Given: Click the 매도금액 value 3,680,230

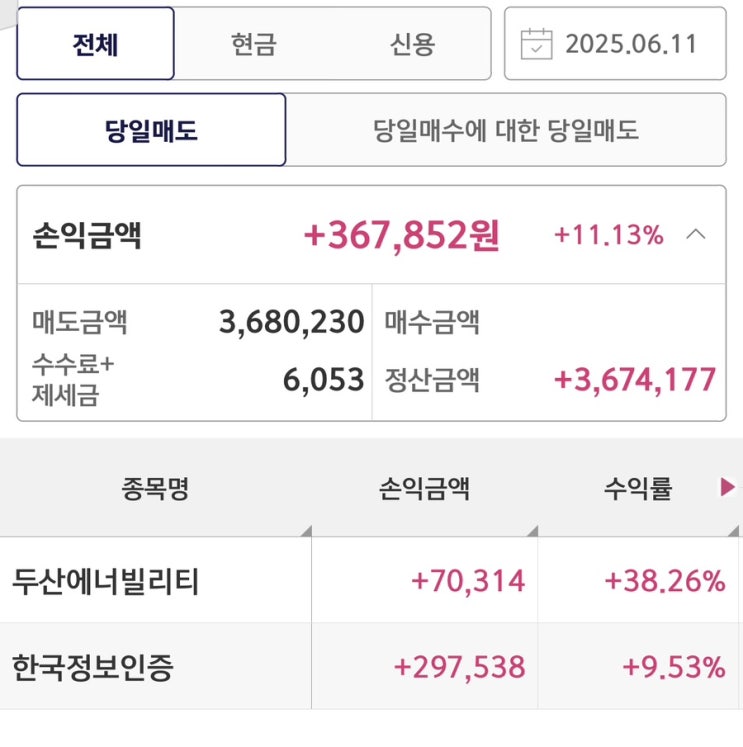Looking at the screenshot, I should [x=291, y=322].
